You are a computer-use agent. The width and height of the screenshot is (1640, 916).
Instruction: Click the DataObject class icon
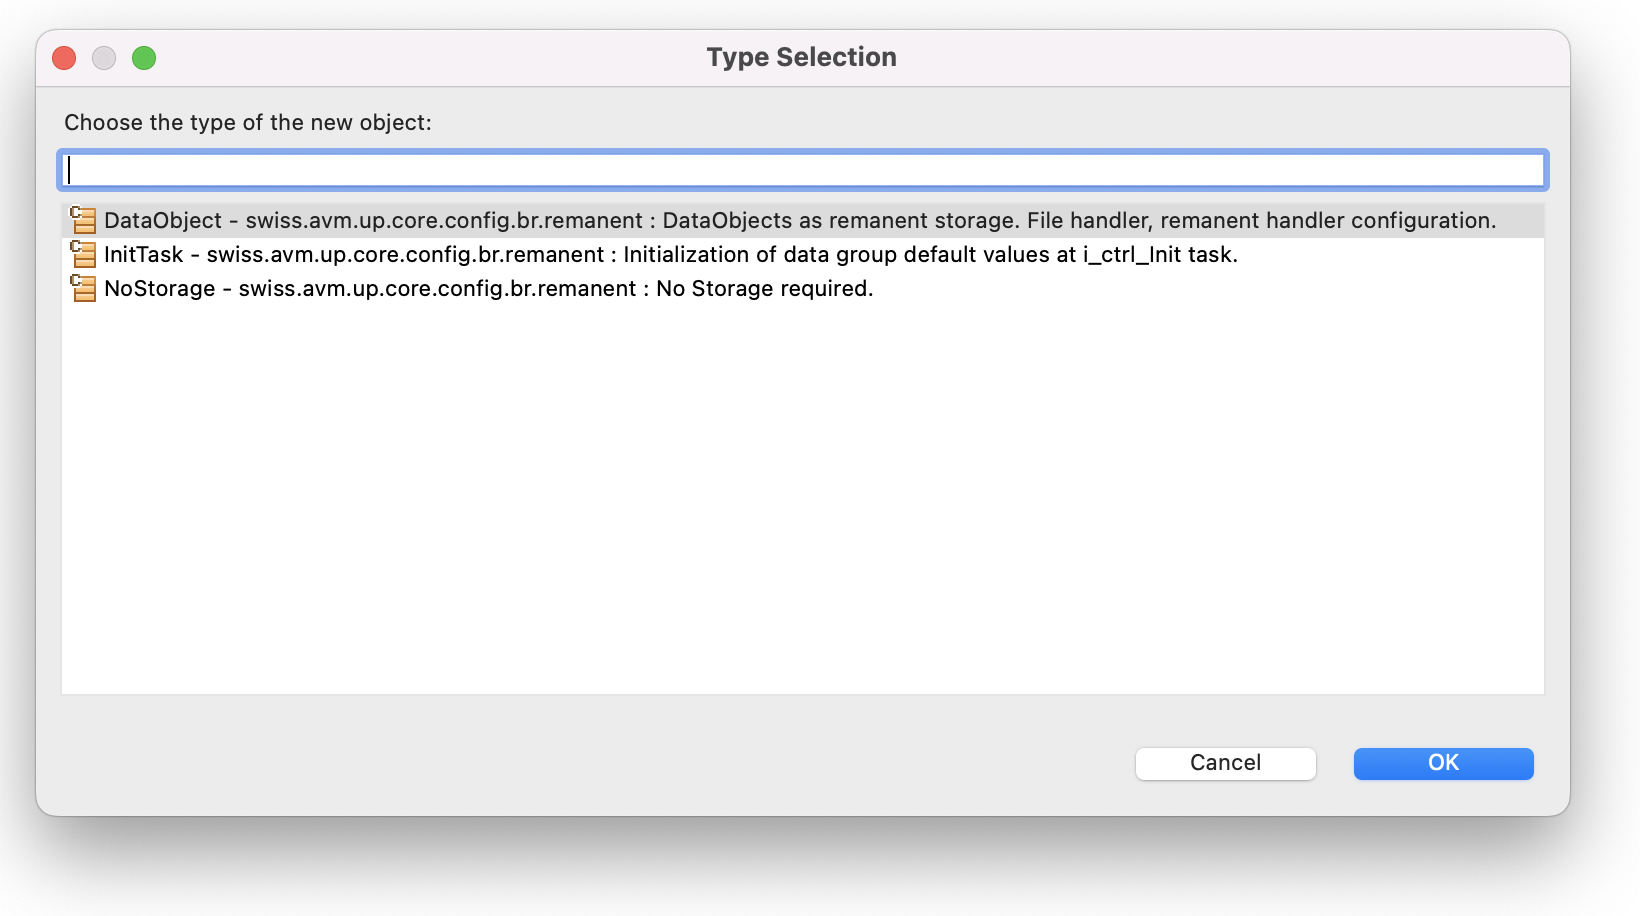click(83, 220)
